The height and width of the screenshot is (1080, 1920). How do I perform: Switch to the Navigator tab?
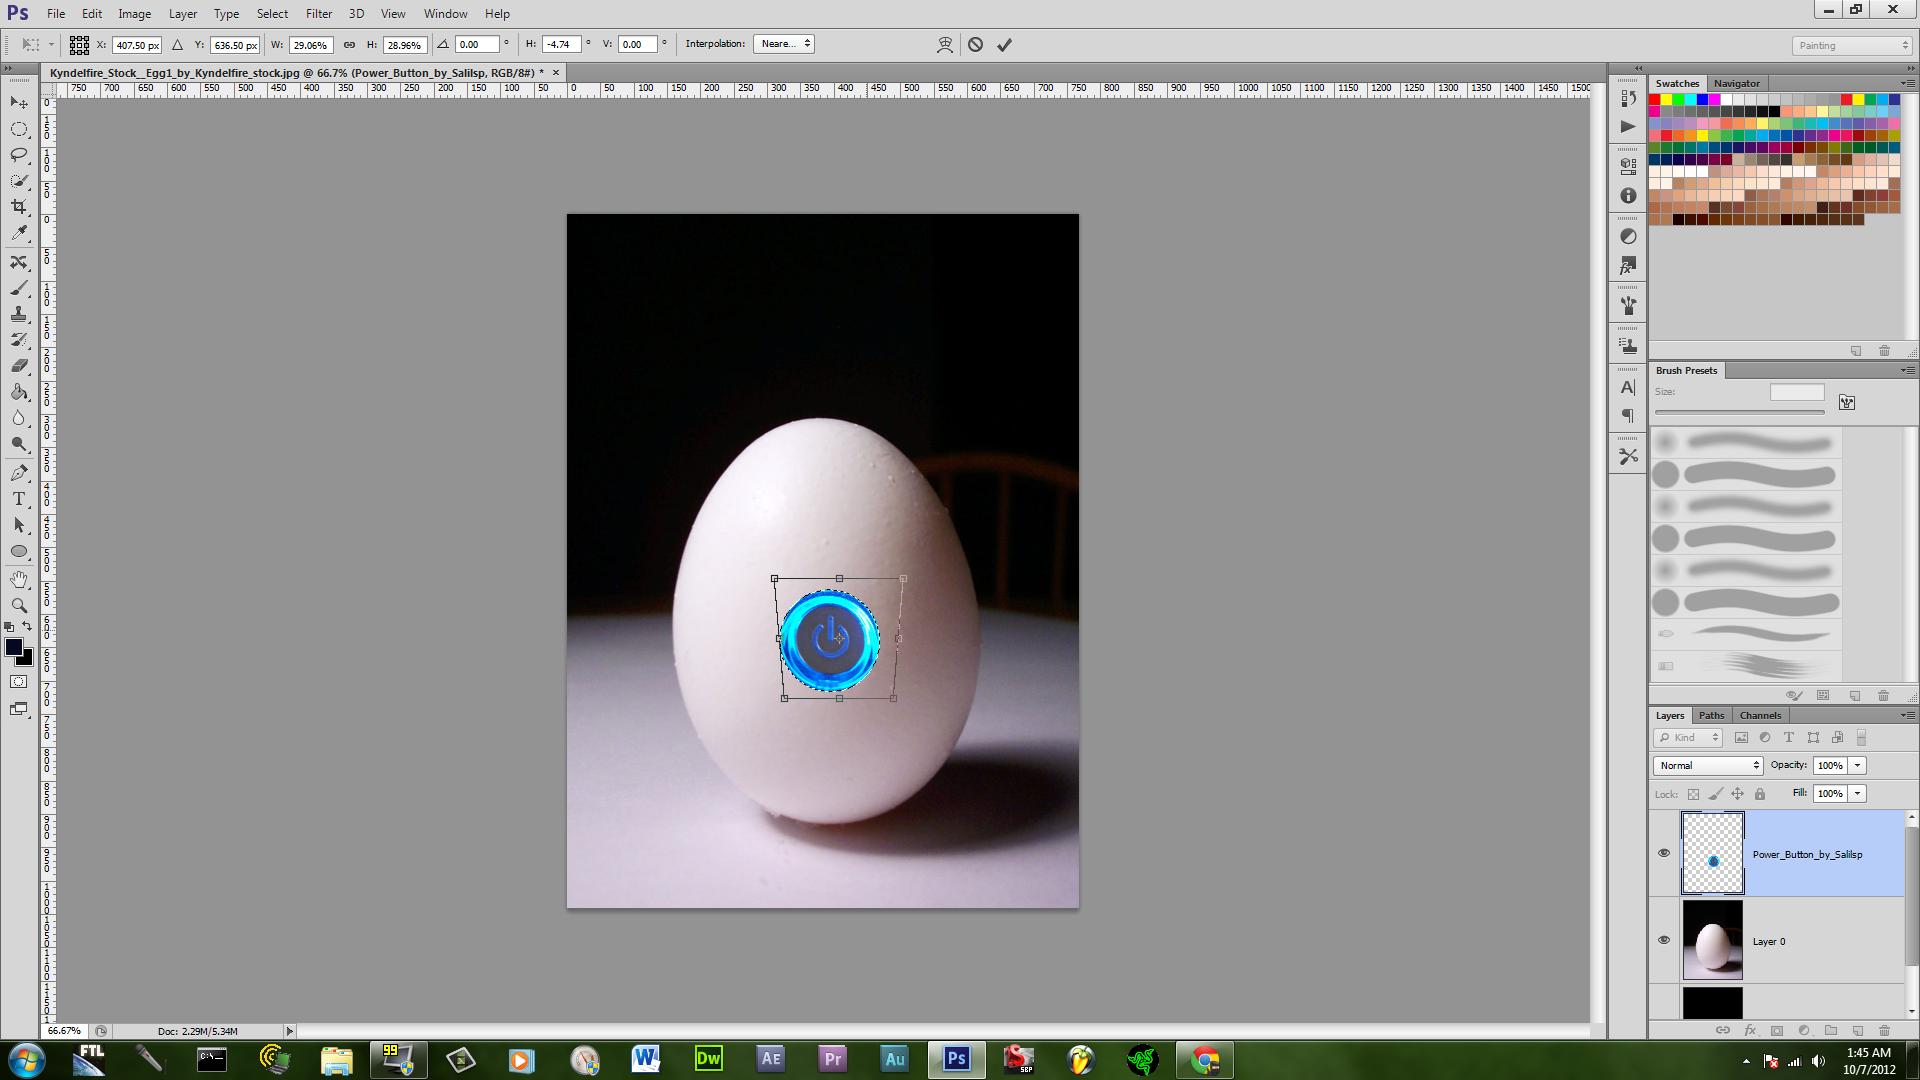[1736, 83]
